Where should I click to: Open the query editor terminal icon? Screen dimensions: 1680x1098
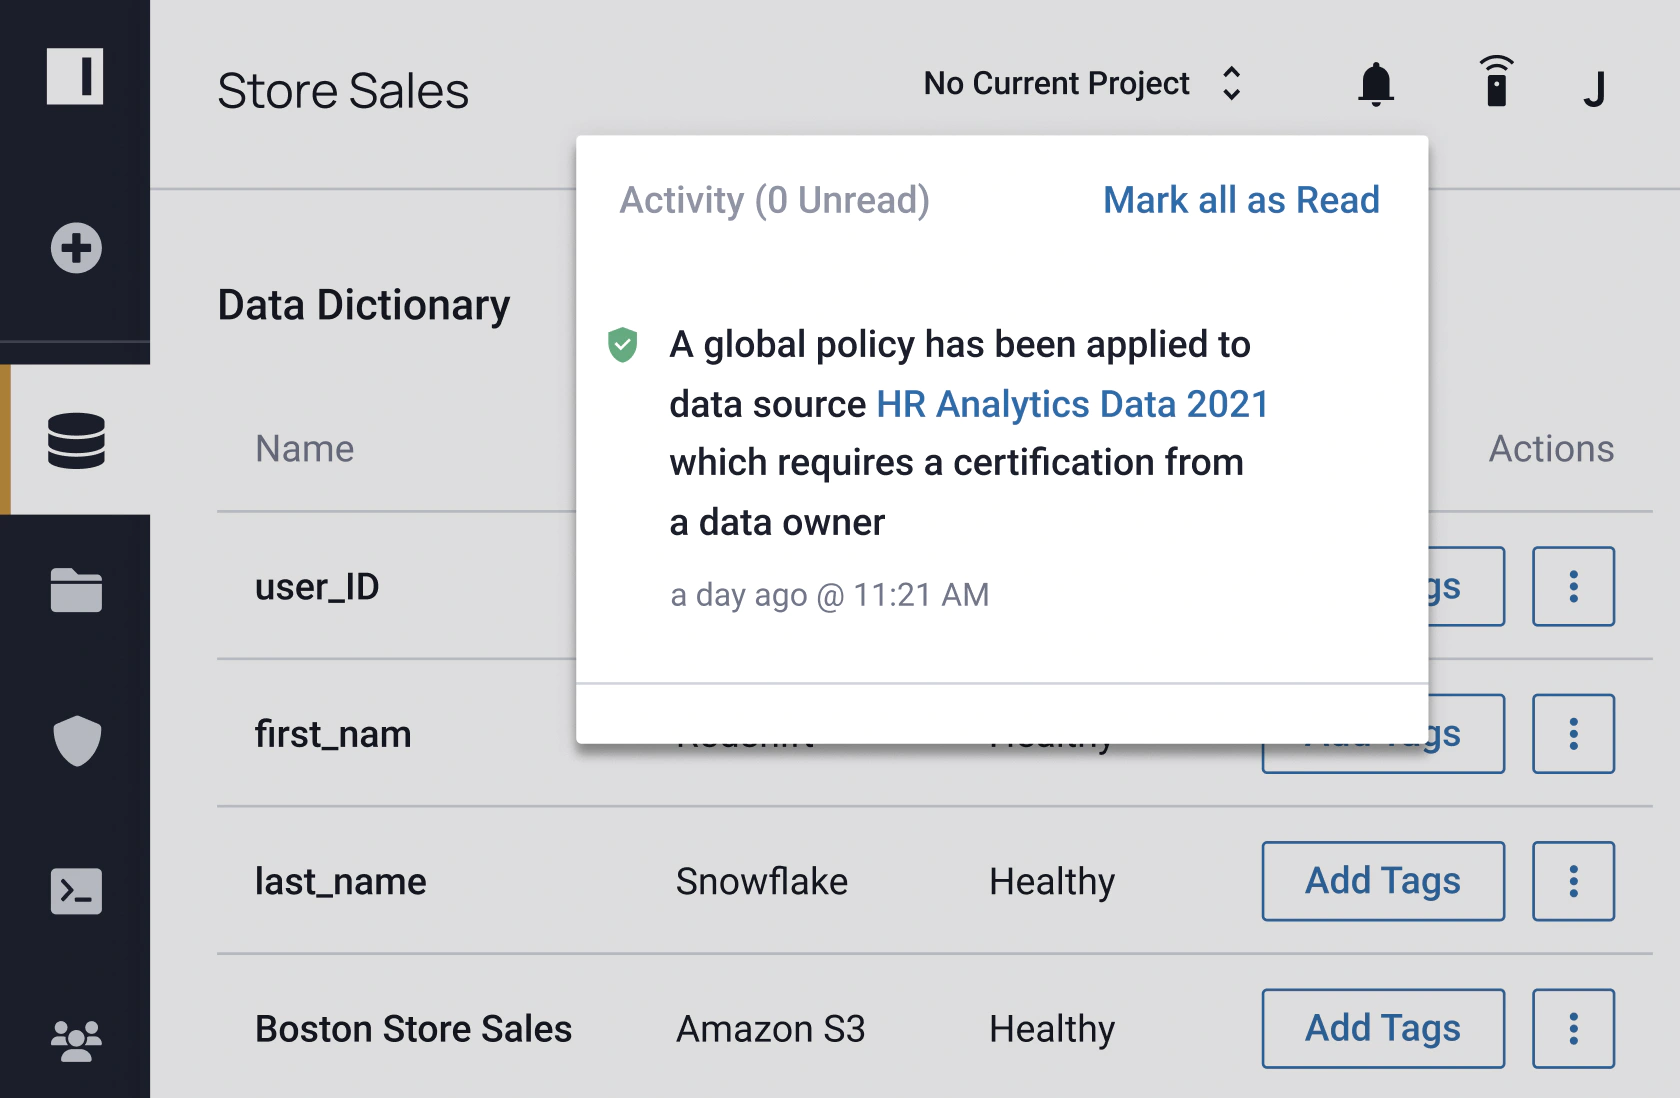tap(76, 891)
